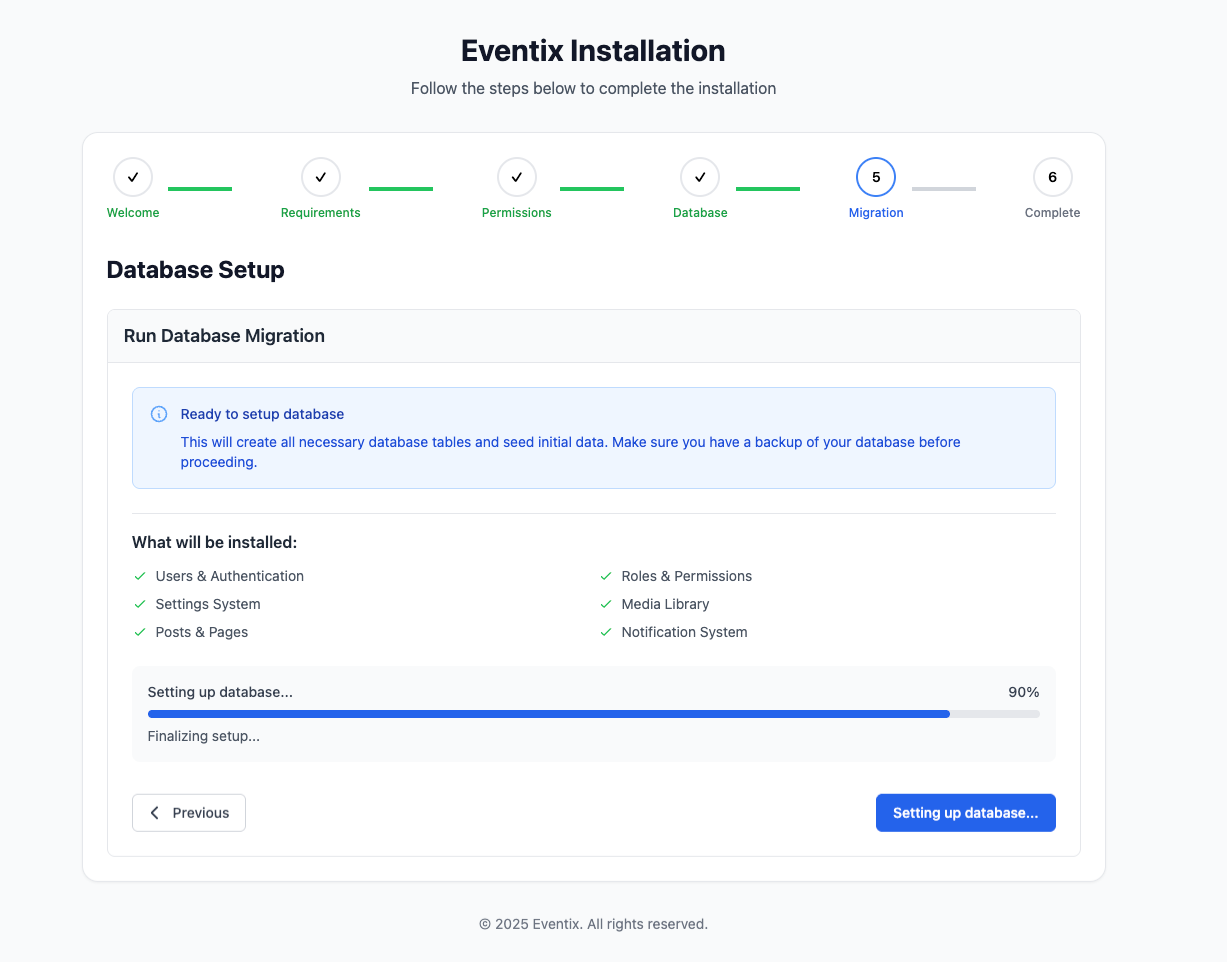Click the Permissions step checkmark circle

[x=517, y=176]
